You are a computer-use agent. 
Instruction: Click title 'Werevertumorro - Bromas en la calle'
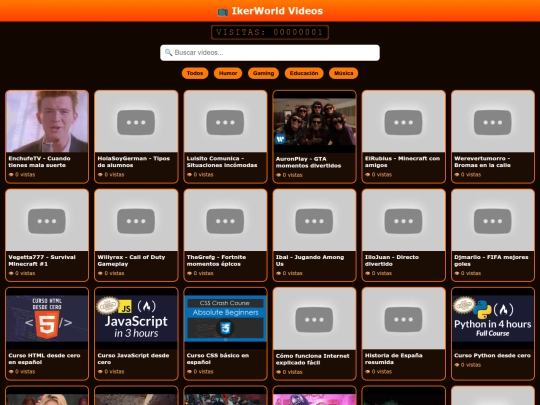tap(482, 162)
